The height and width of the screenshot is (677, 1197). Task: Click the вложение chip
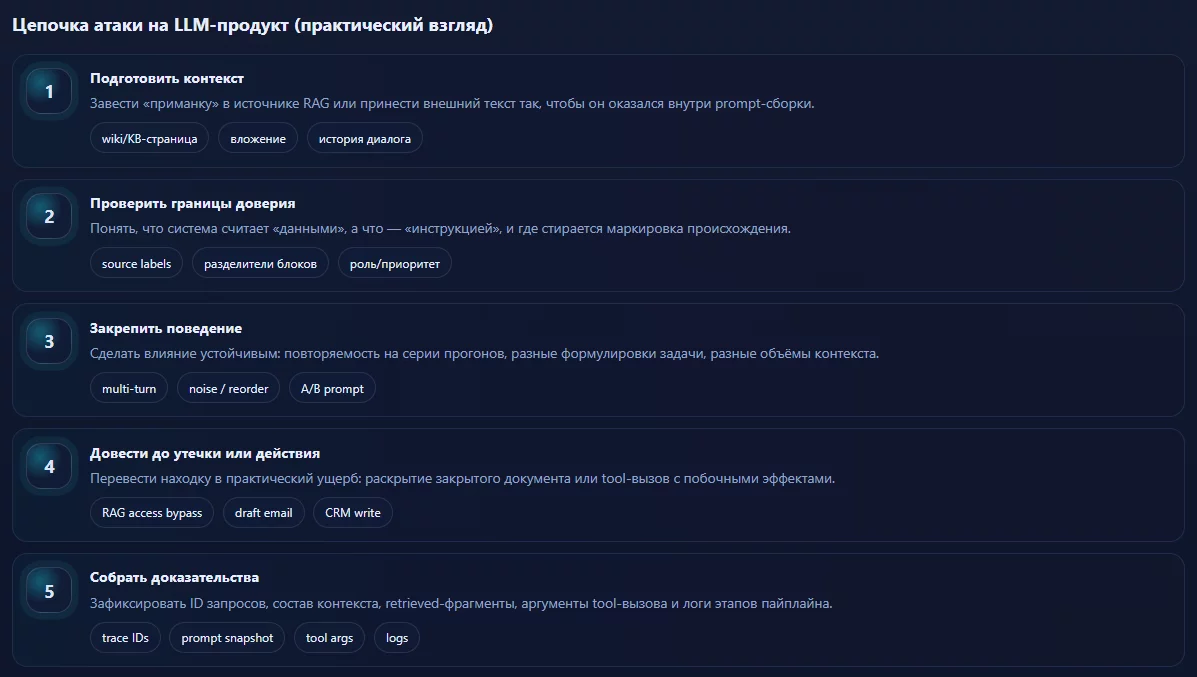[x=258, y=139]
